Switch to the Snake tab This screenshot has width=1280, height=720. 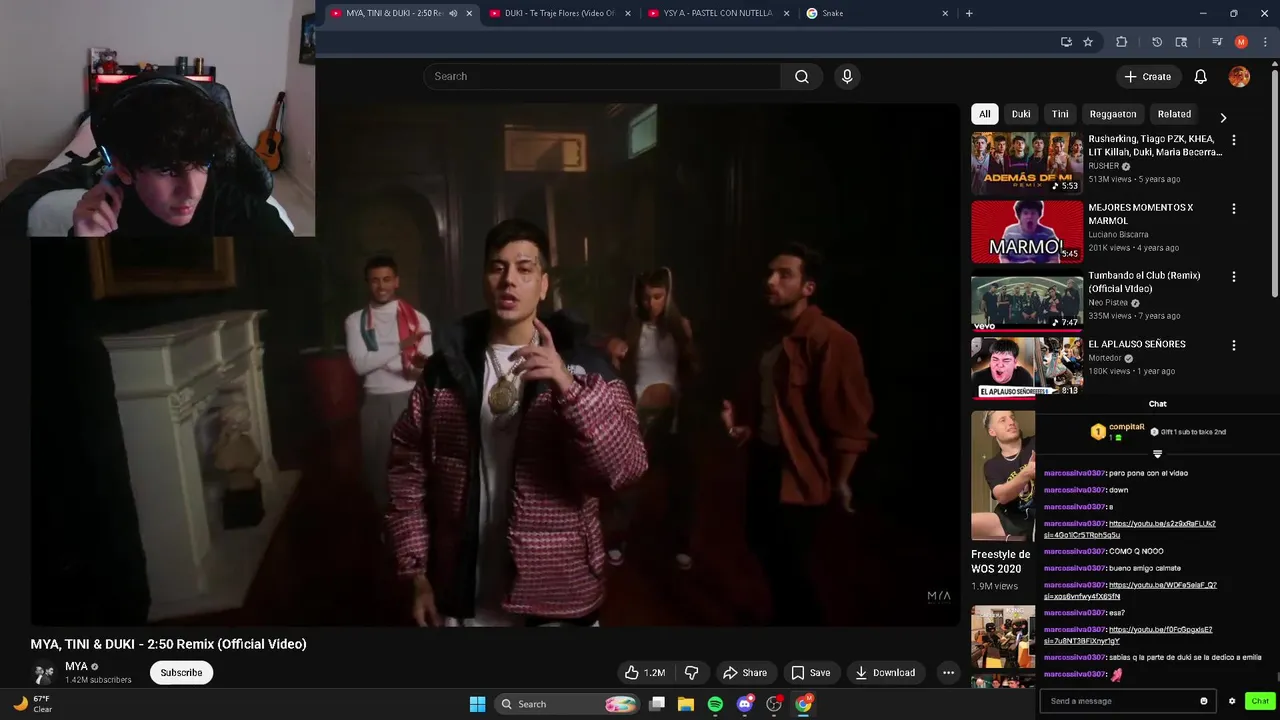click(x=877, y=13)
